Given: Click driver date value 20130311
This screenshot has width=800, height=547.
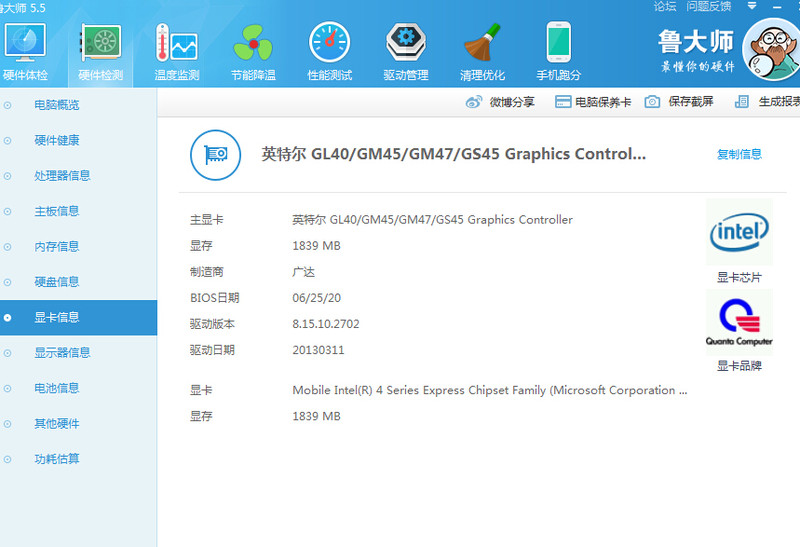Looking at the screenshot, I should click(x=318, y=350).
